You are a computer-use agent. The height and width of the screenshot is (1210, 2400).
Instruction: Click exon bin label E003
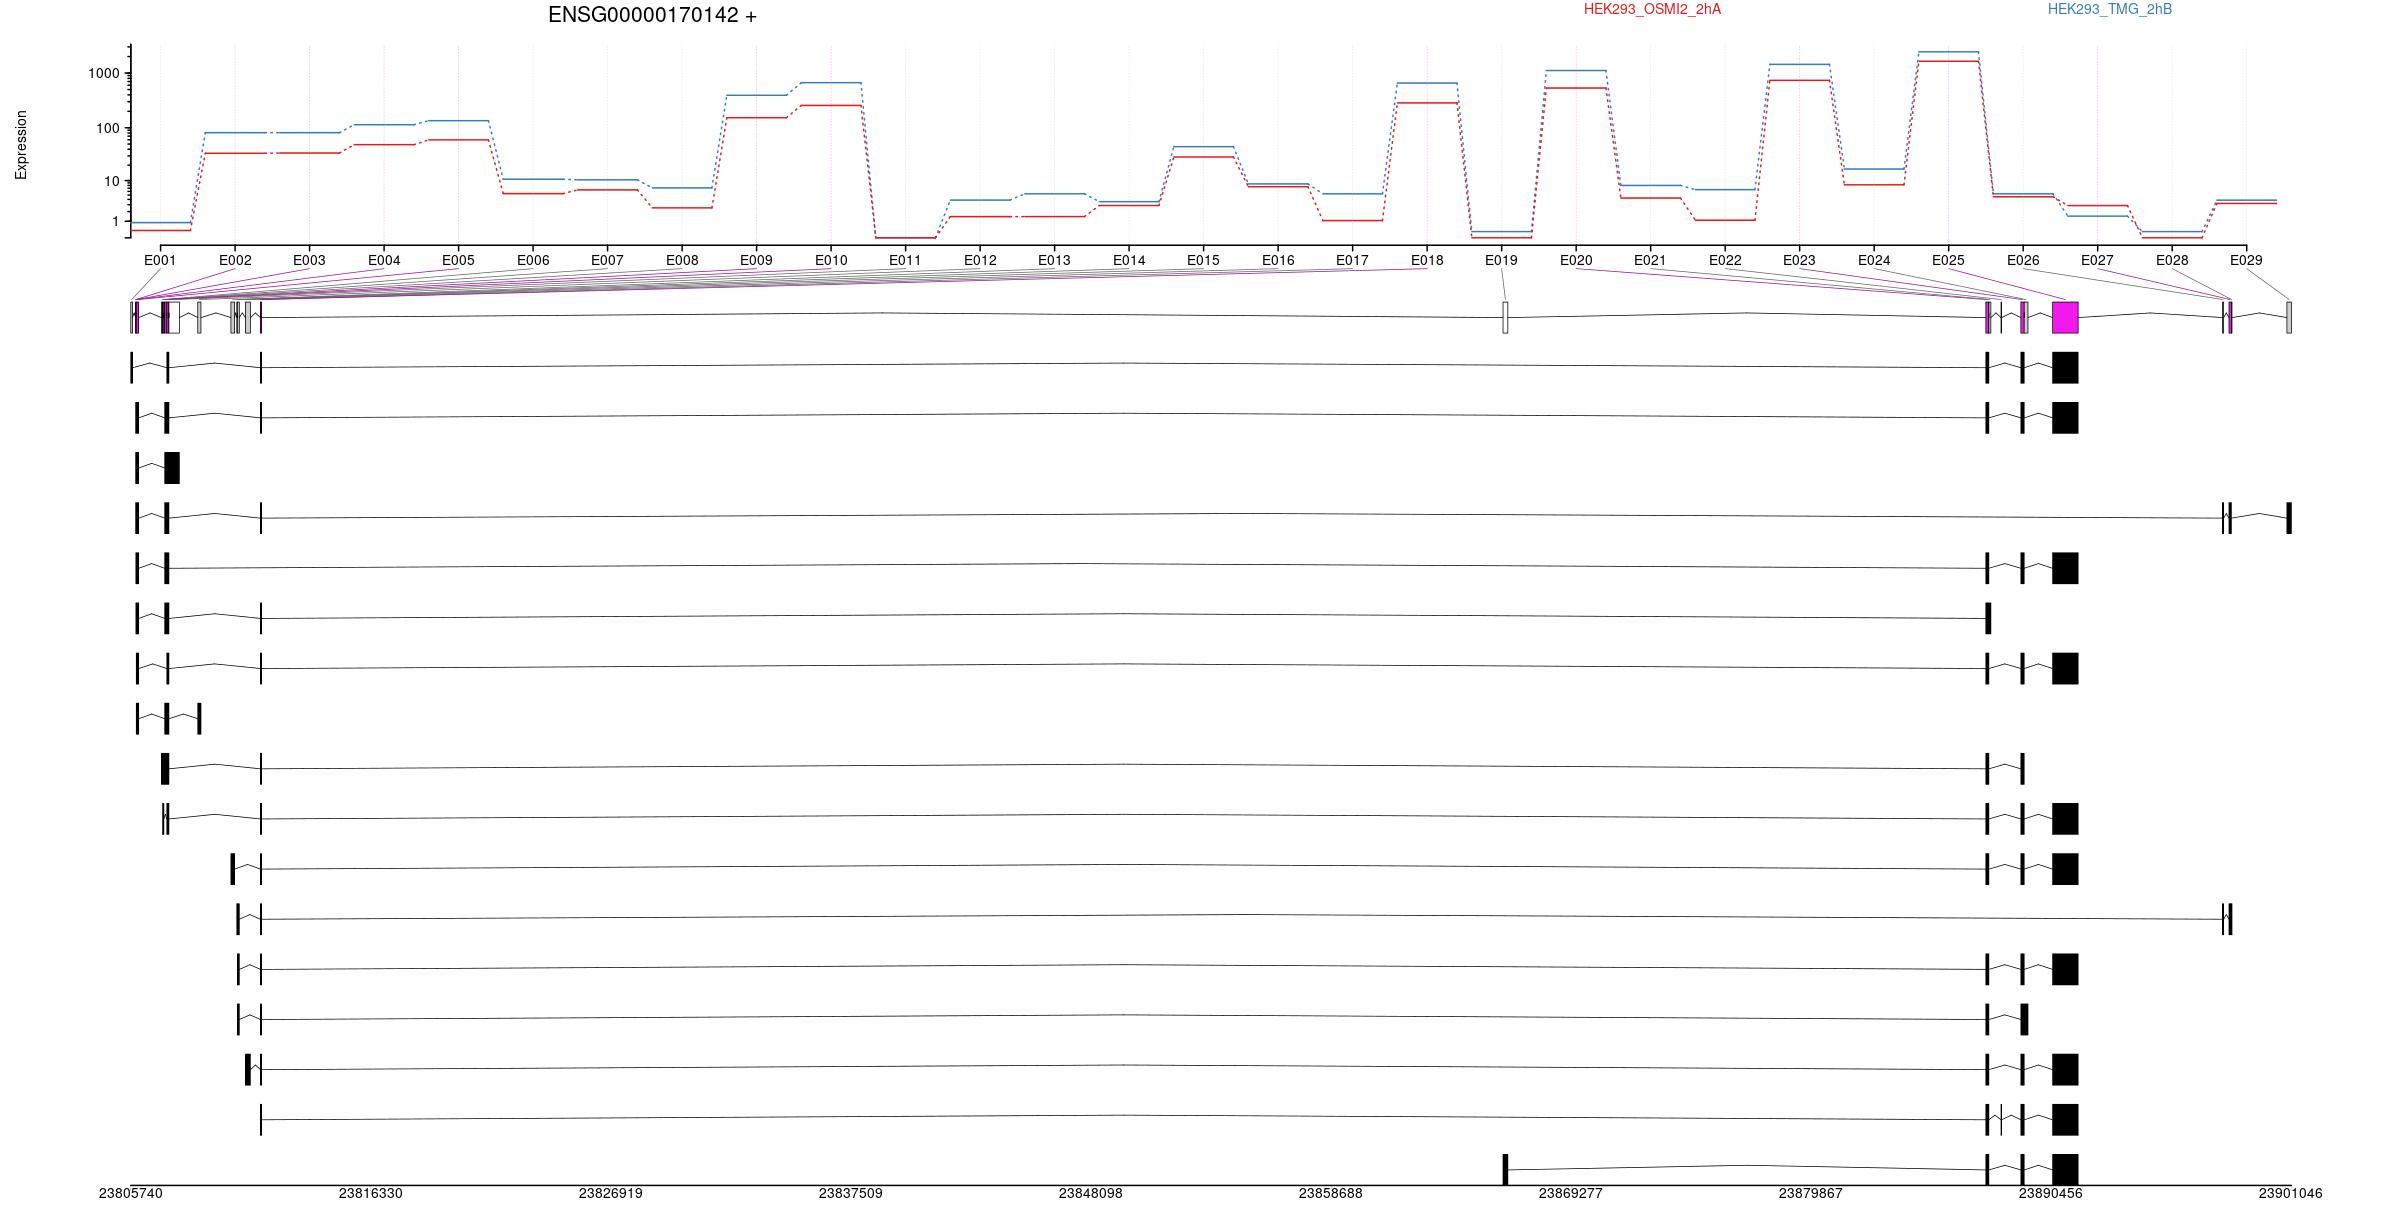pyautogui.click(x=309, y=260)
